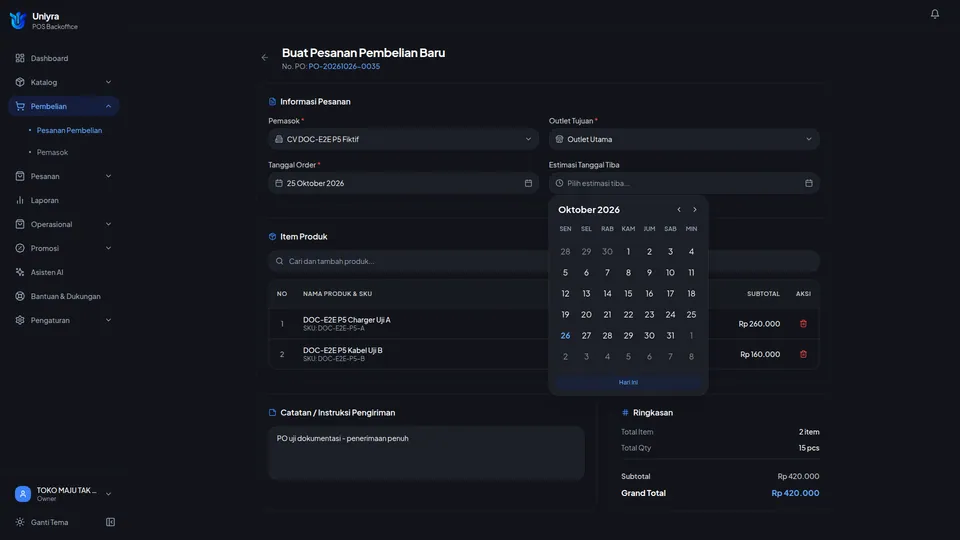Open notifications bell icon

tap(934, 13)
